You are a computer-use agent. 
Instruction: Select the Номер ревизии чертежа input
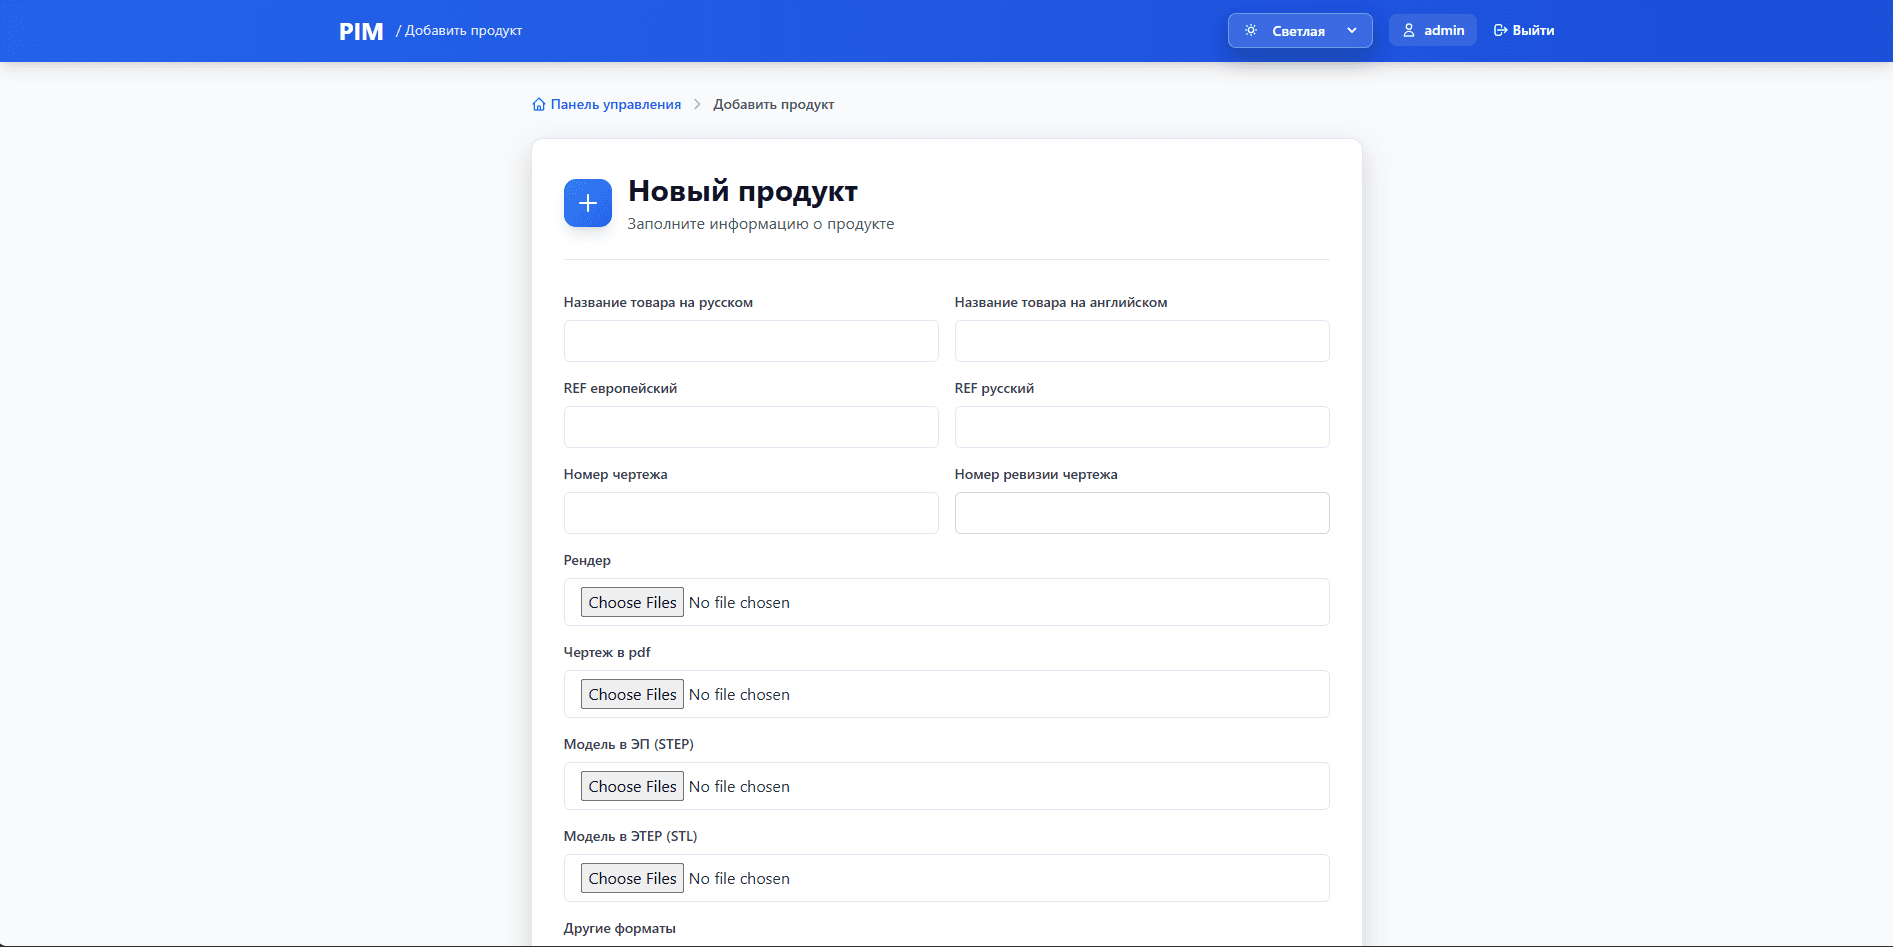click(x=1141, y=513)
